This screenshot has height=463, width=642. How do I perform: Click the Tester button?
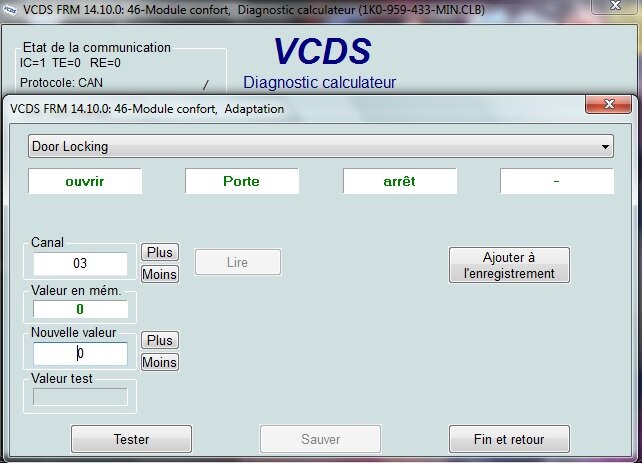click(x=131, y=439)
